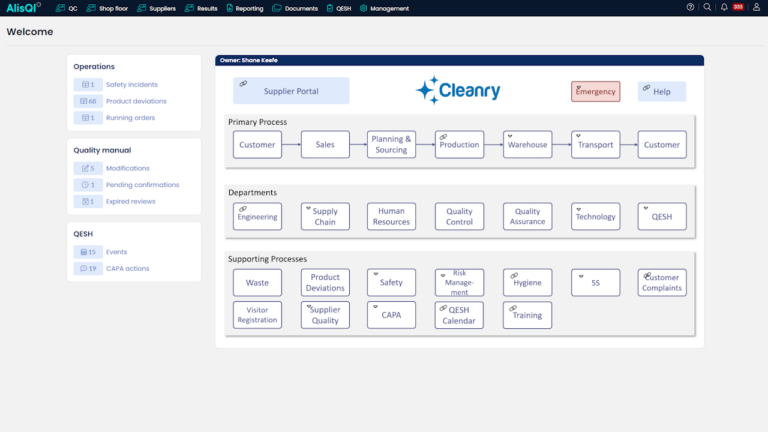Open the user profile icon

[x=756, y=7]
